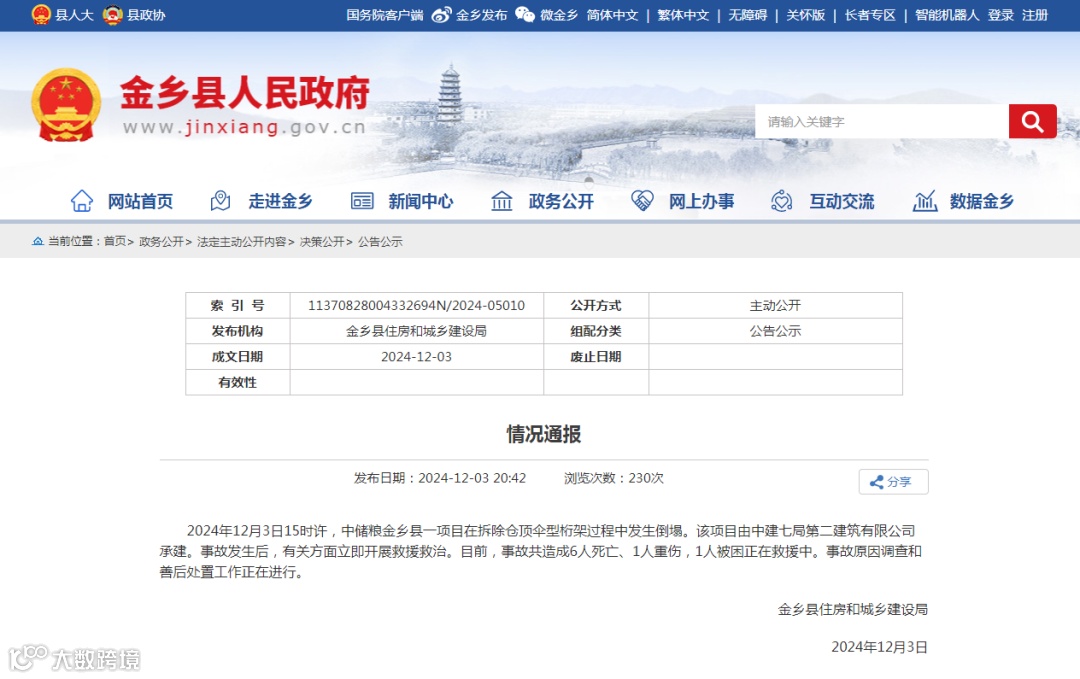
Task: Click 2024-12-03 date cell in table
Action: click(x=417, y=357)
